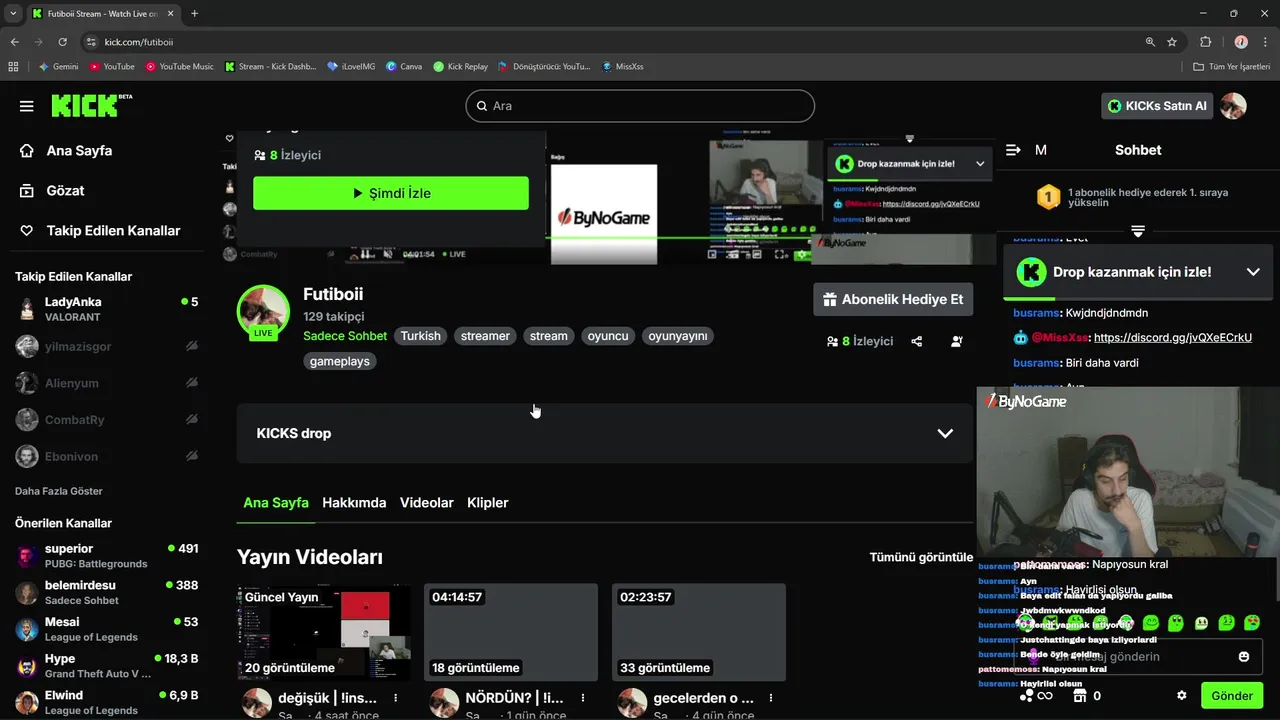This screenshot has height=720, width=1280.
Task: Open the Chrome tab search dropdown
Action: point(13,14)
